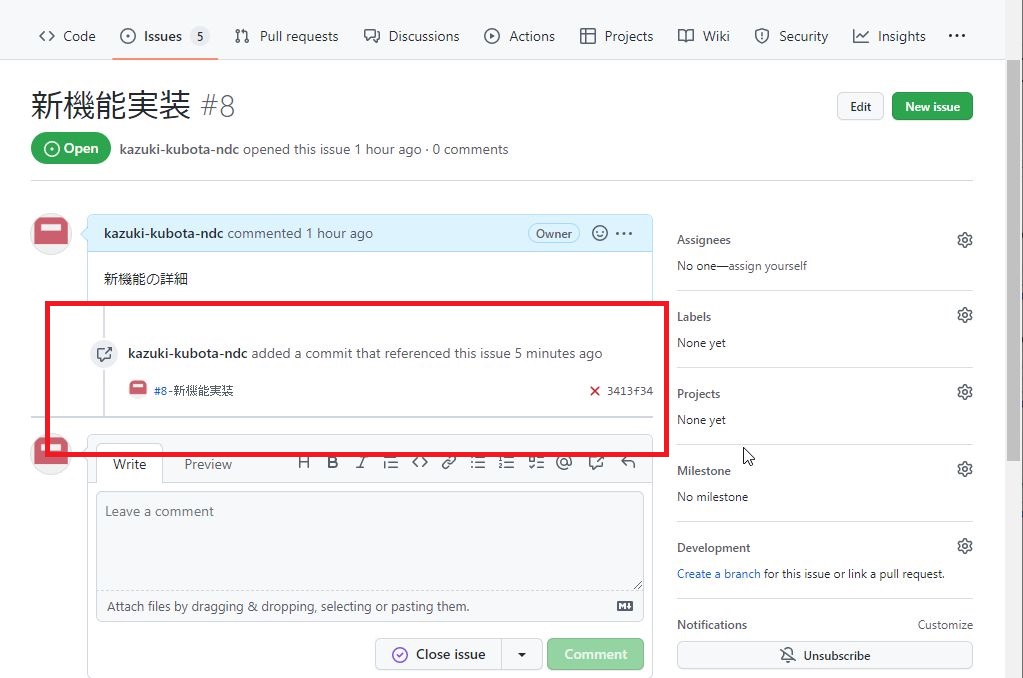Unsubscribe from issue notifications

pos(824,655)
